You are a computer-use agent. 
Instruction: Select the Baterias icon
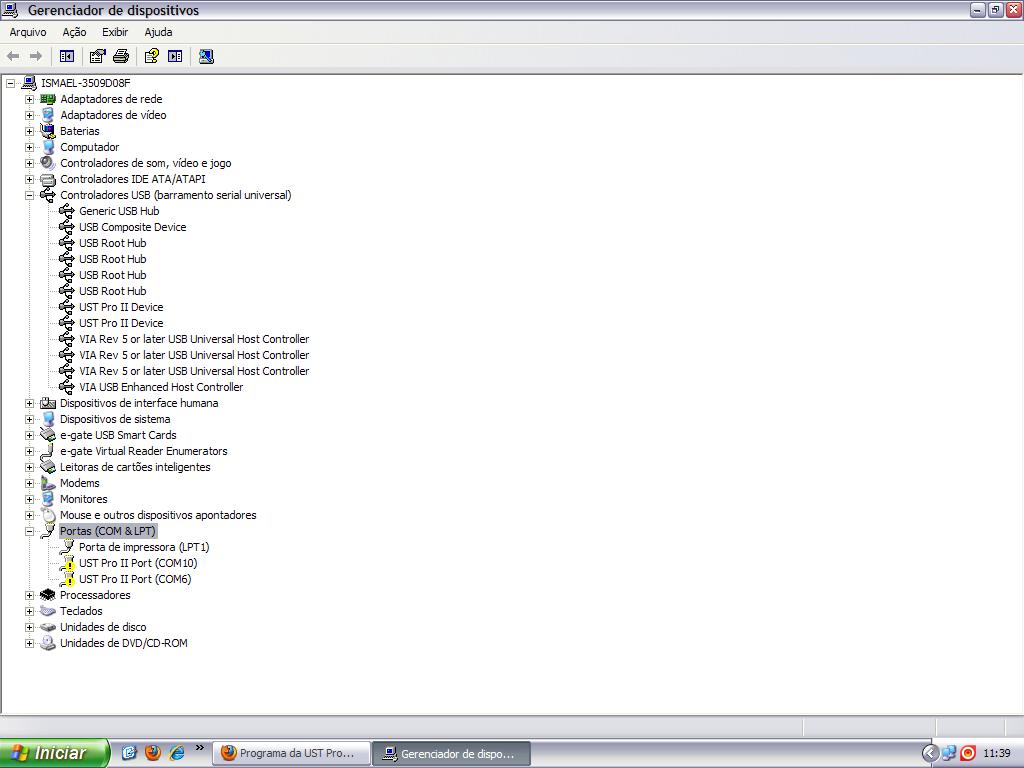pyautogui.click(x=48, y=131)
